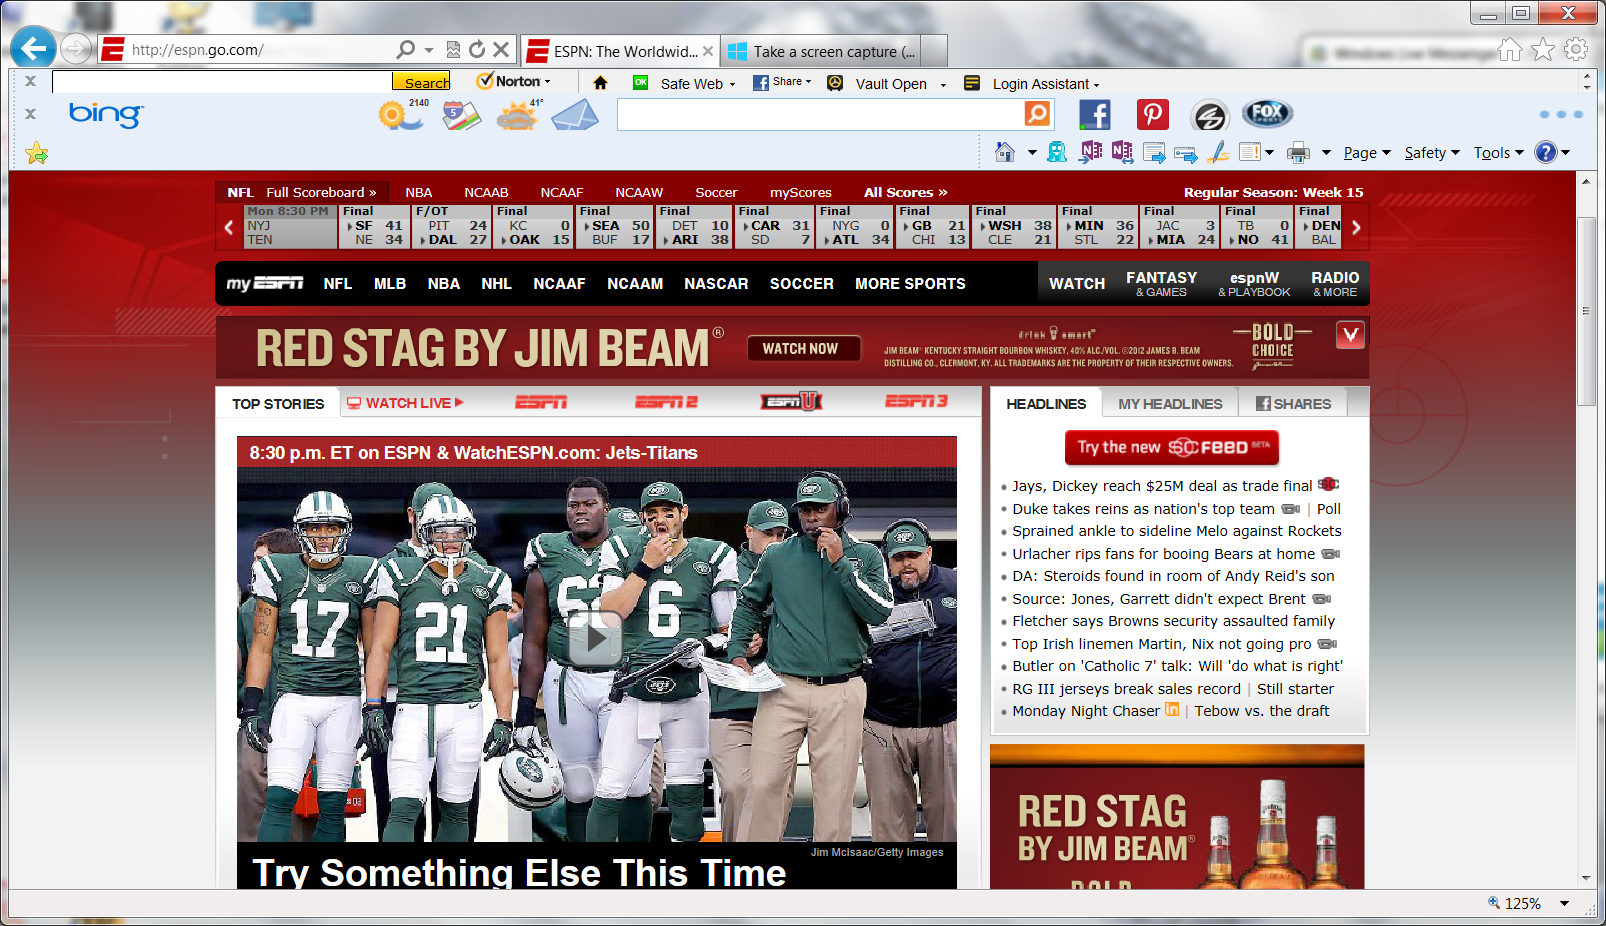Click the printer icon in command bar
1606x926 pixels.
(1298, 153)
